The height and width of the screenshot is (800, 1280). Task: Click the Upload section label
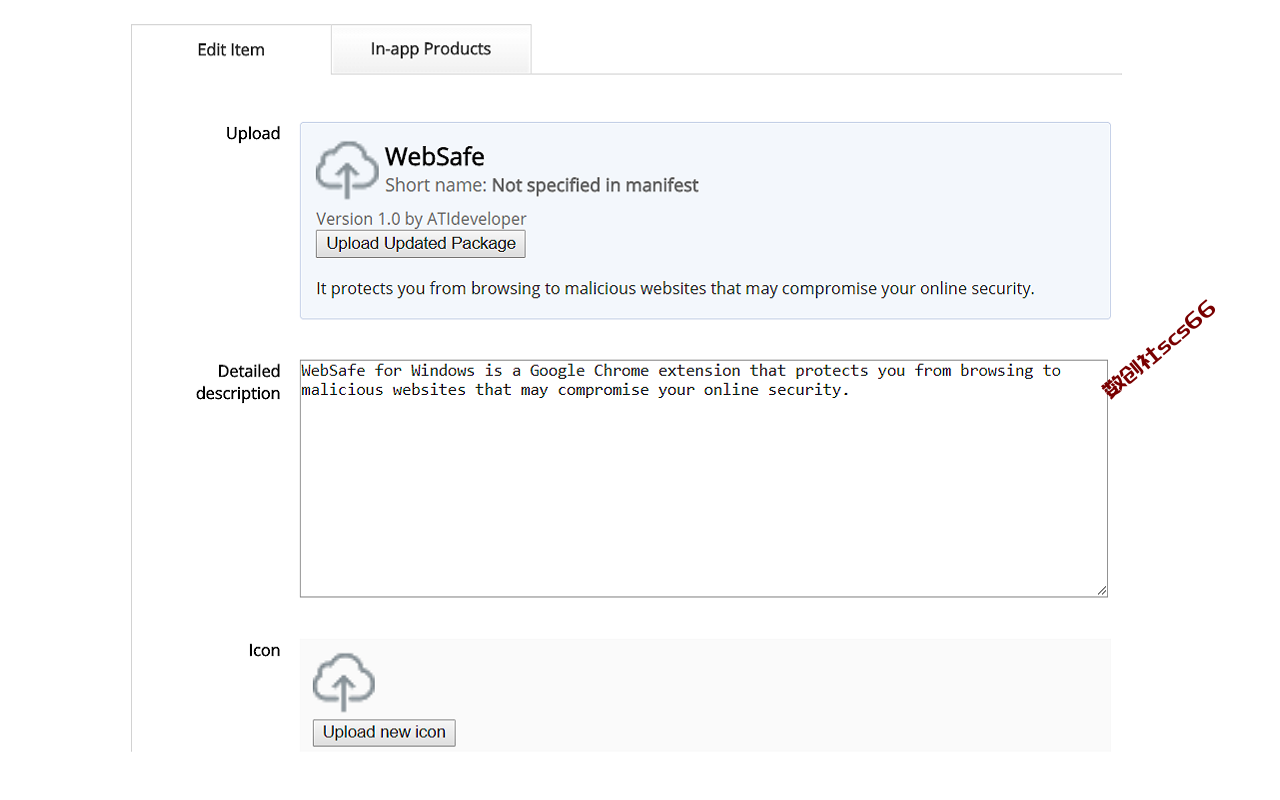point(253,133)
